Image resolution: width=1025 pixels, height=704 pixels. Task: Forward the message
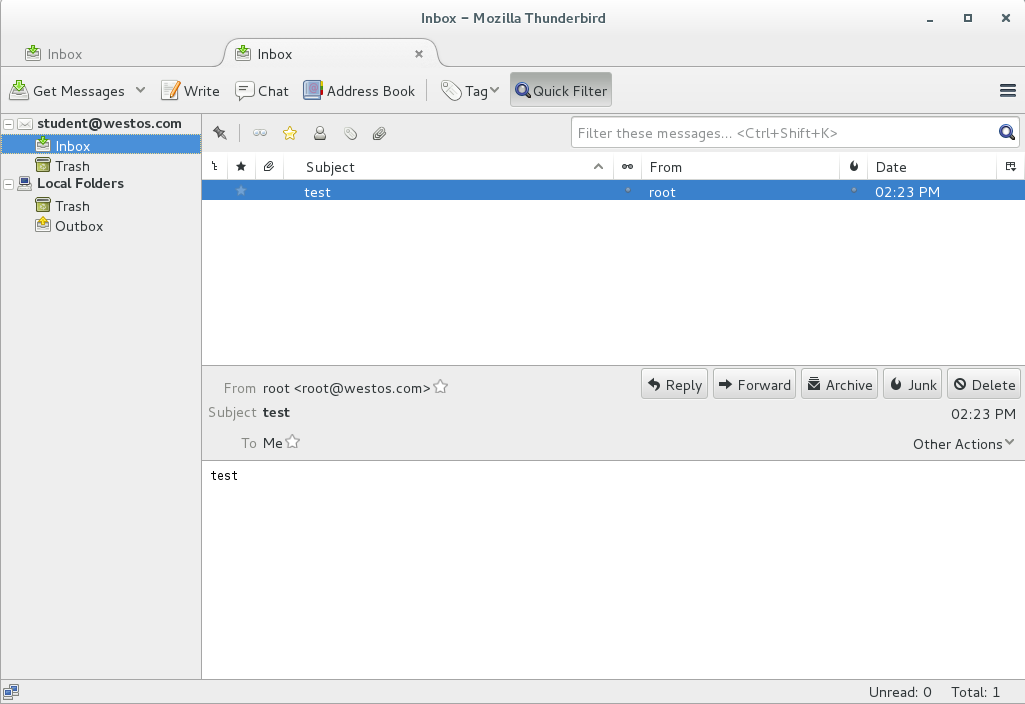754,384
